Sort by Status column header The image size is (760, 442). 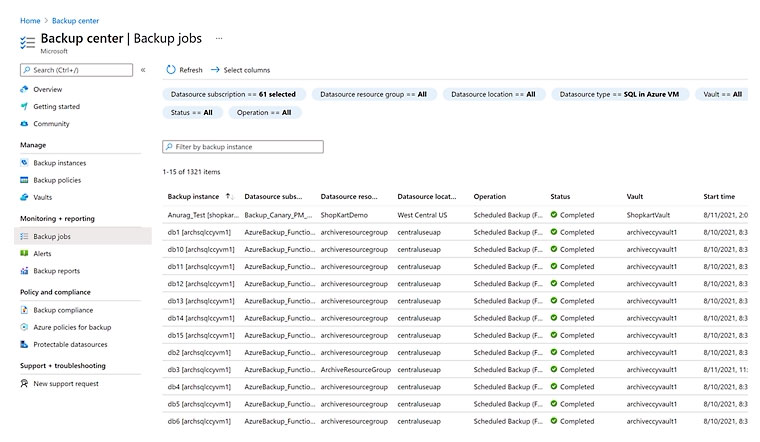pos(560,196)
